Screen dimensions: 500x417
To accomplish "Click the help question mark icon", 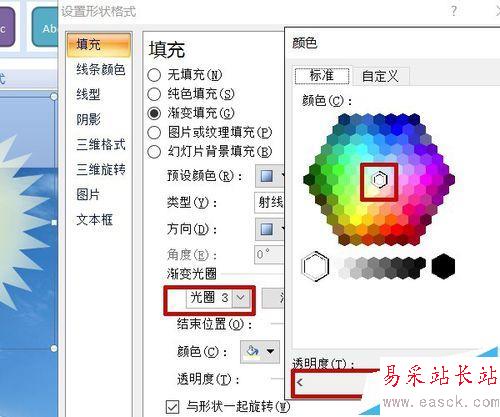I will (x=454, y=11).
